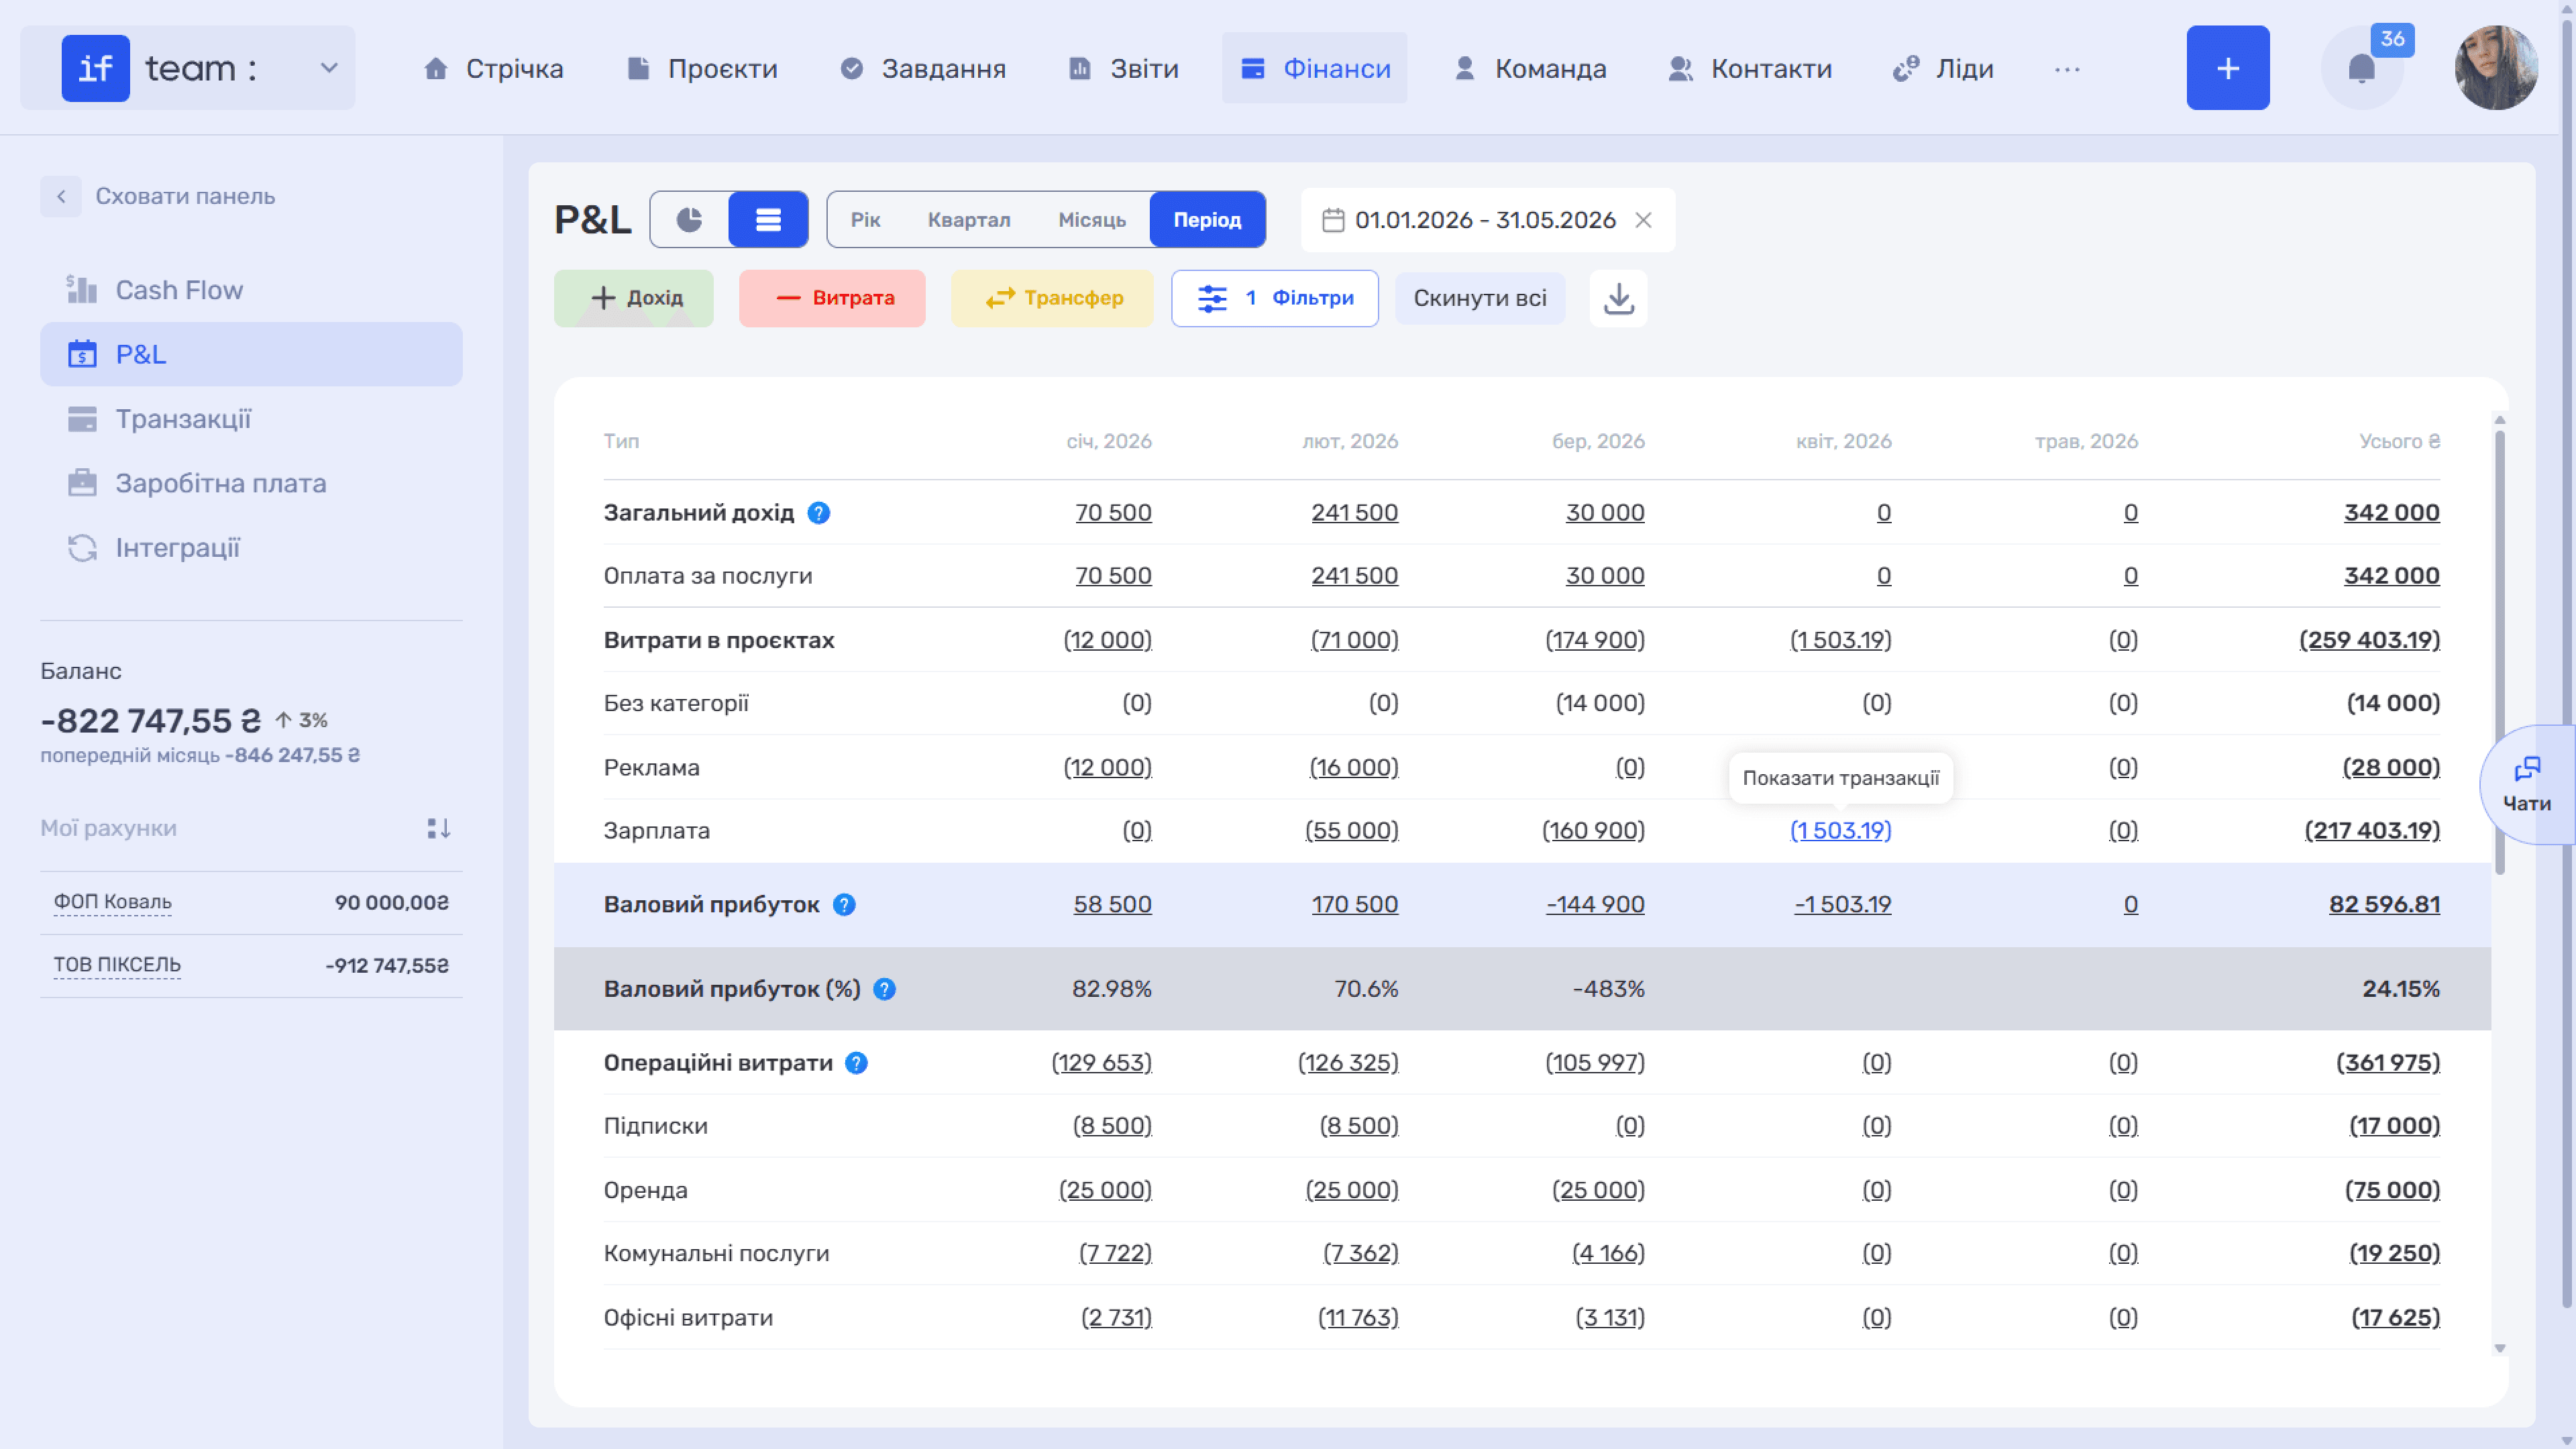Viewport: 2576px width, 1449px height.
Task: Go to Завдання in top navigation
Action: coord(923,68)
